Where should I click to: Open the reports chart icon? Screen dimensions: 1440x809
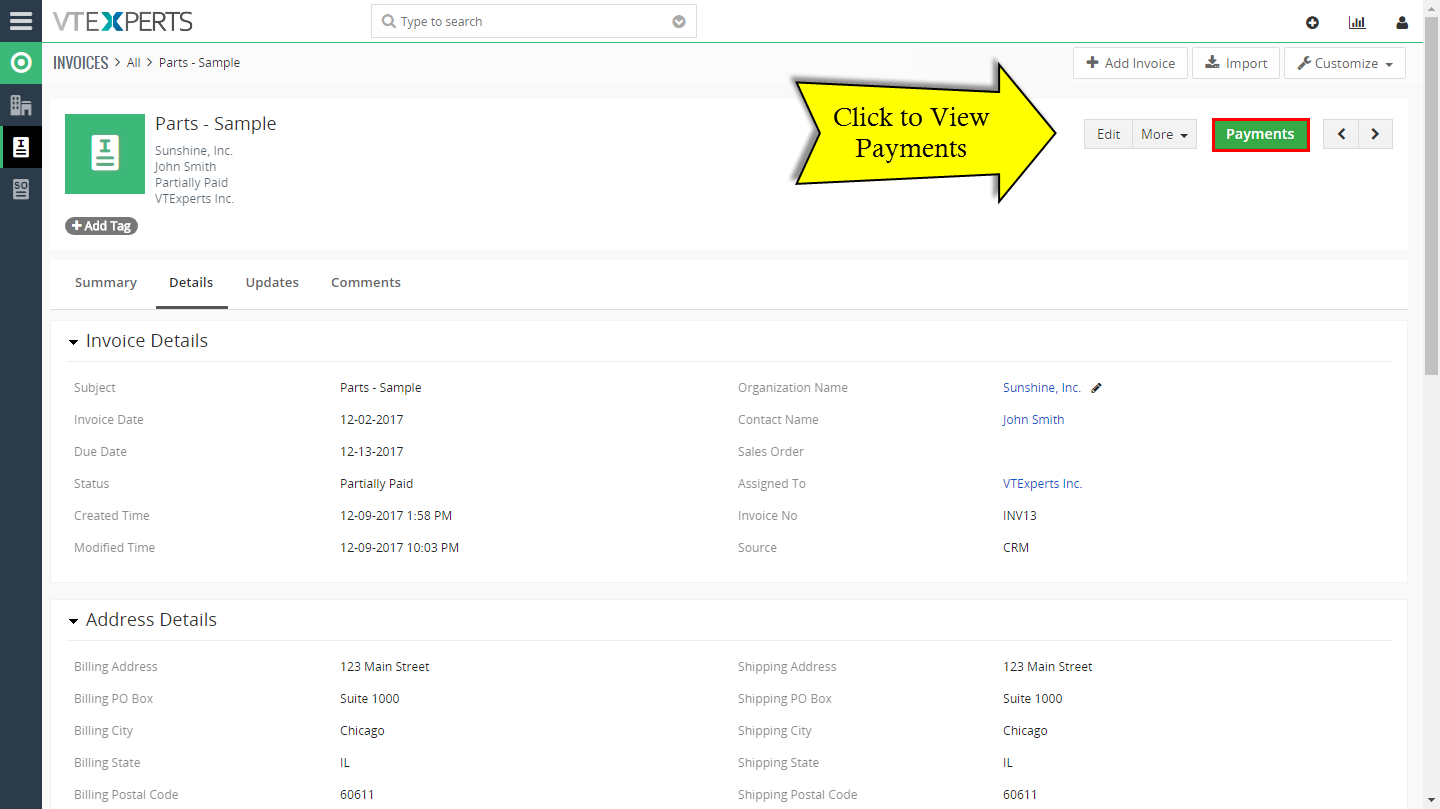(1357, 22)
